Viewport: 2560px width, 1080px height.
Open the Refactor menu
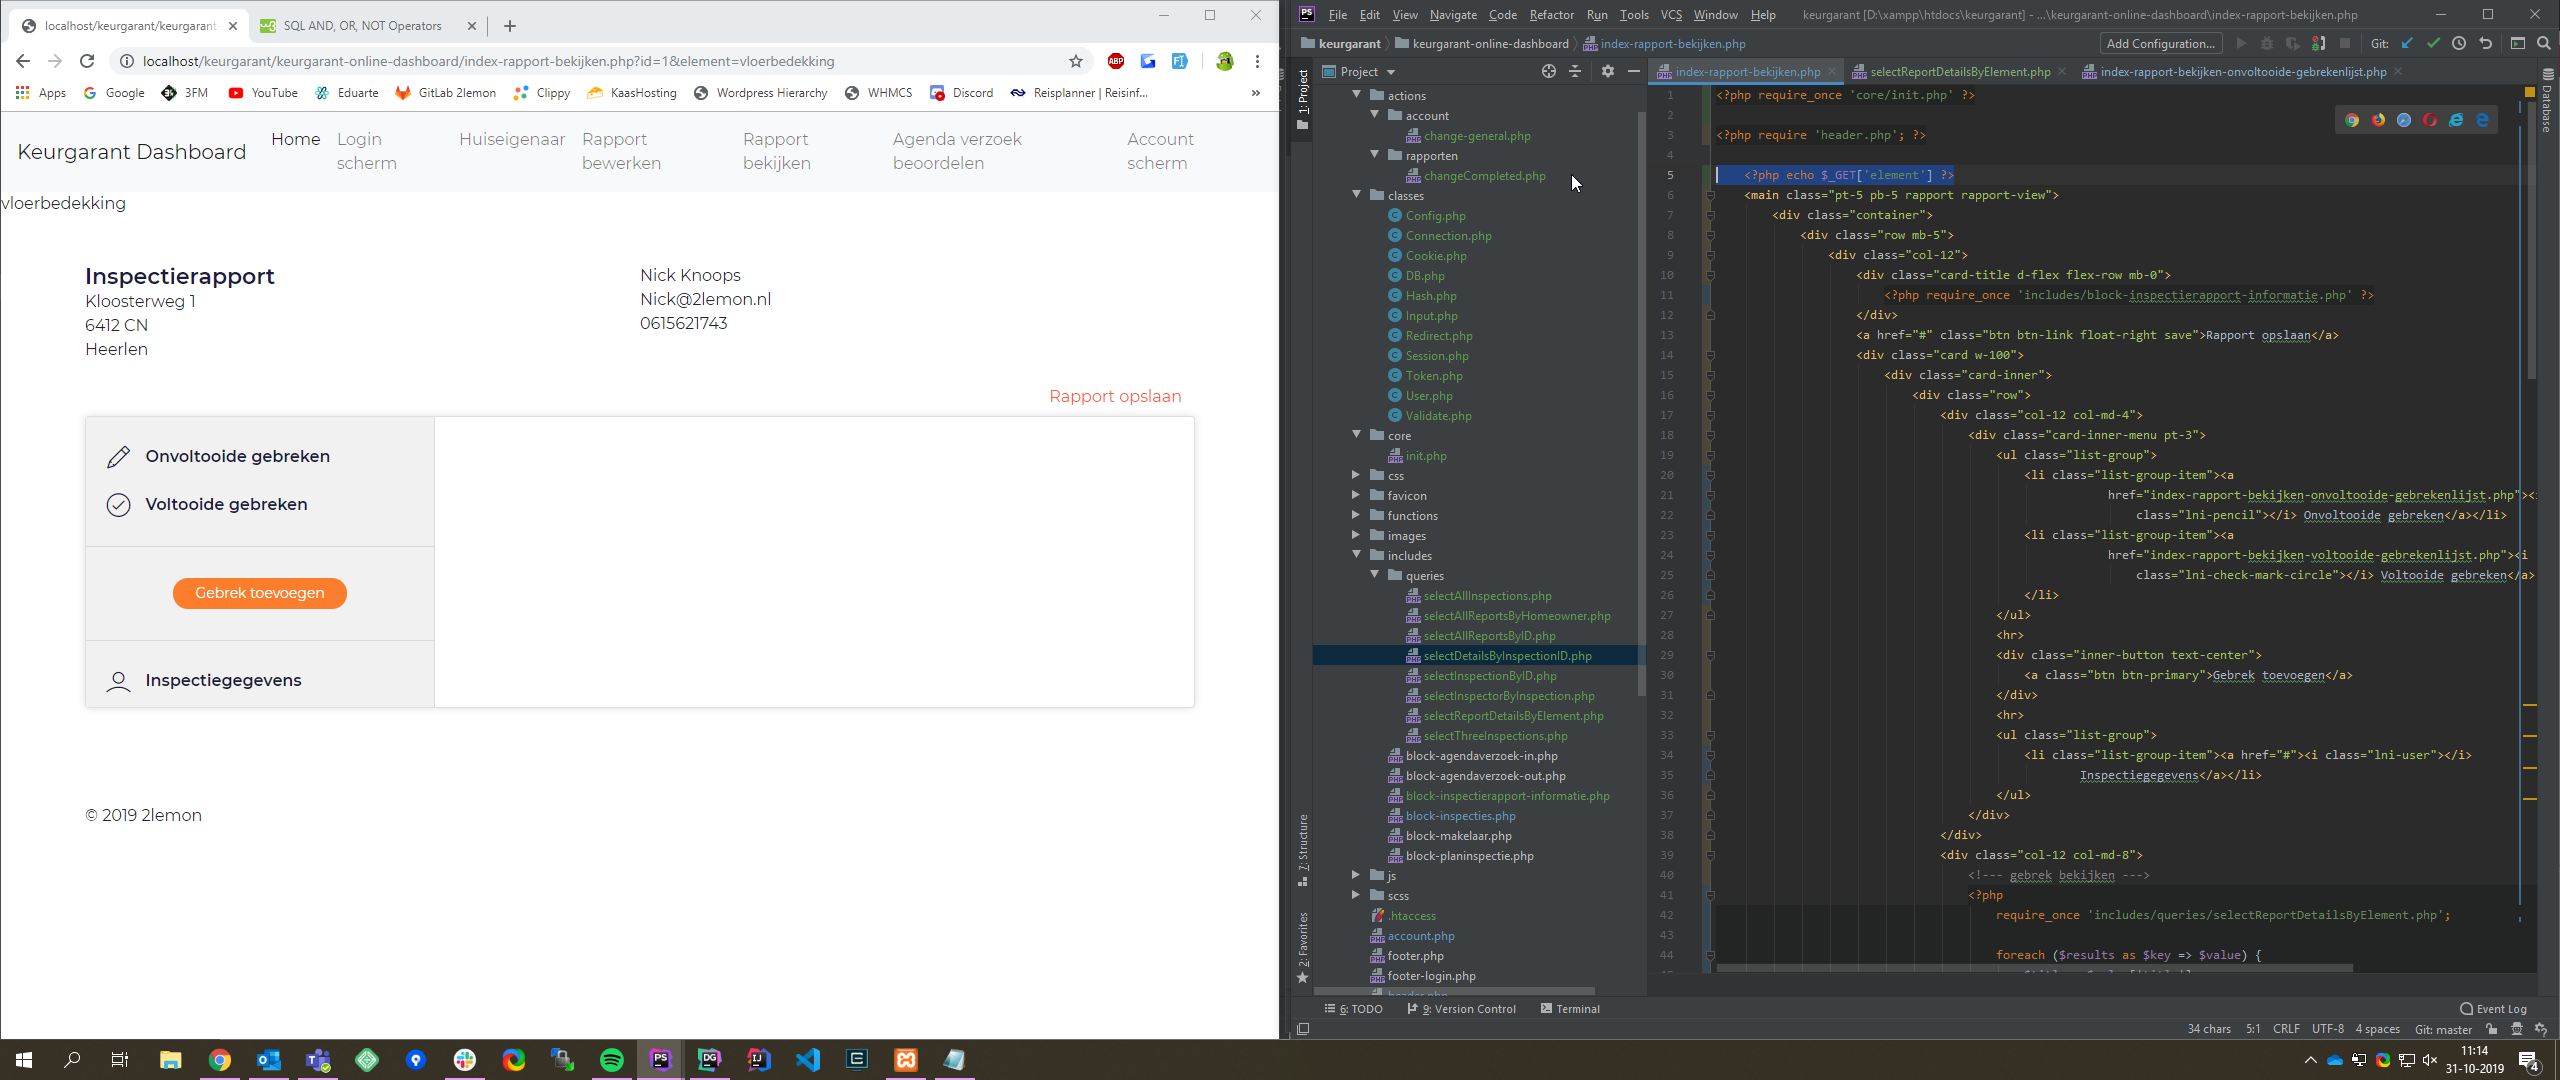[x=1551, y=15]
